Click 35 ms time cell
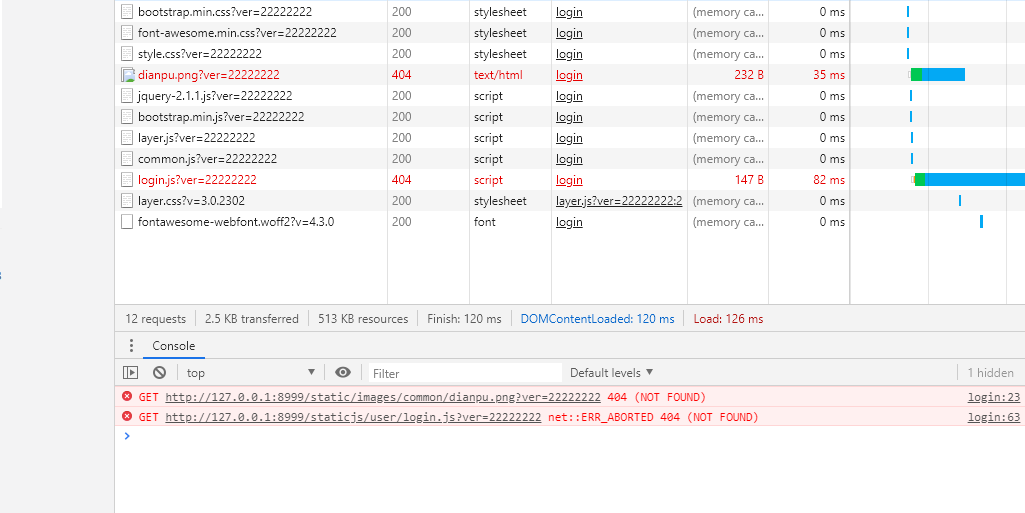The height and width of the screenshot is (513, 1025). (829, 75)
